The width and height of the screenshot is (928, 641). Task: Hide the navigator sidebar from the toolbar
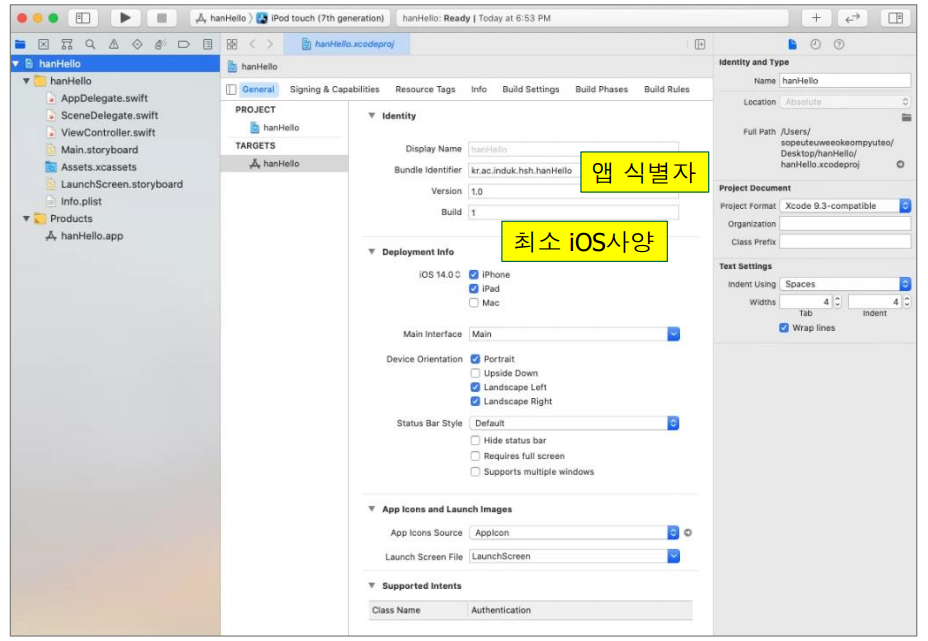pyautogui.click(x=83, y=18)
